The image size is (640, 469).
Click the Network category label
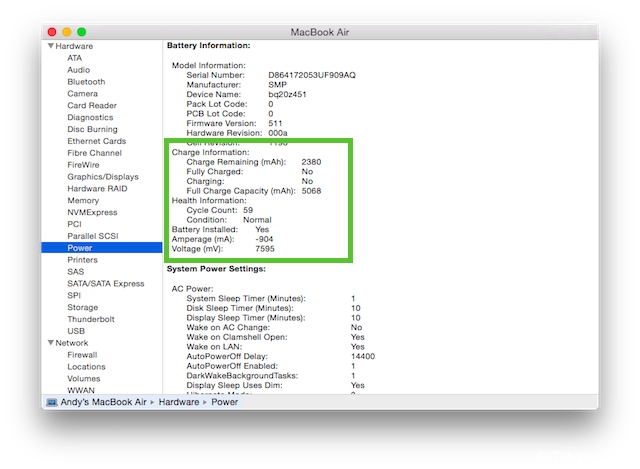point(71,342)
